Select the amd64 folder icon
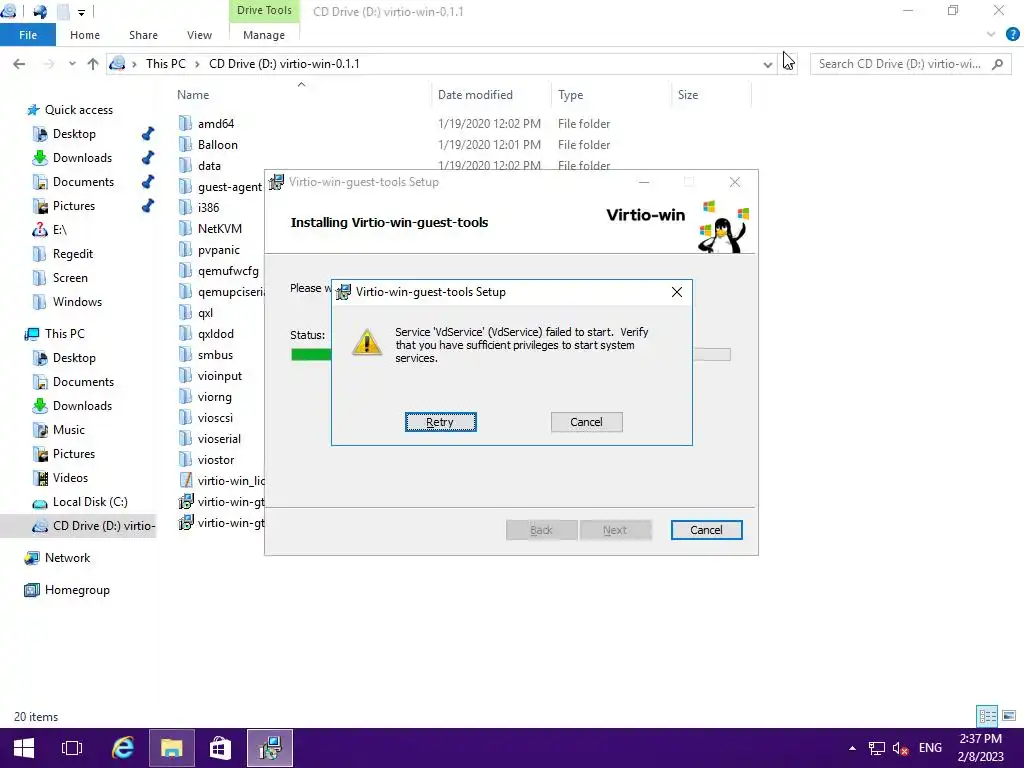 [186, 123]
